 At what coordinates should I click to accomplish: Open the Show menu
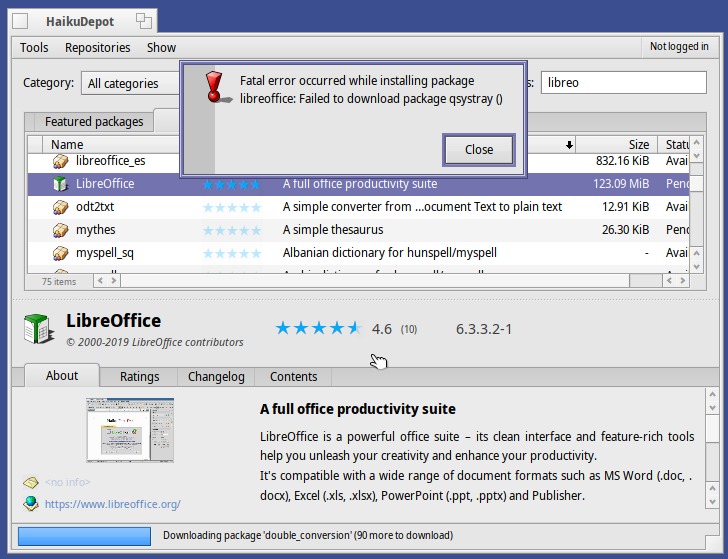161,47
